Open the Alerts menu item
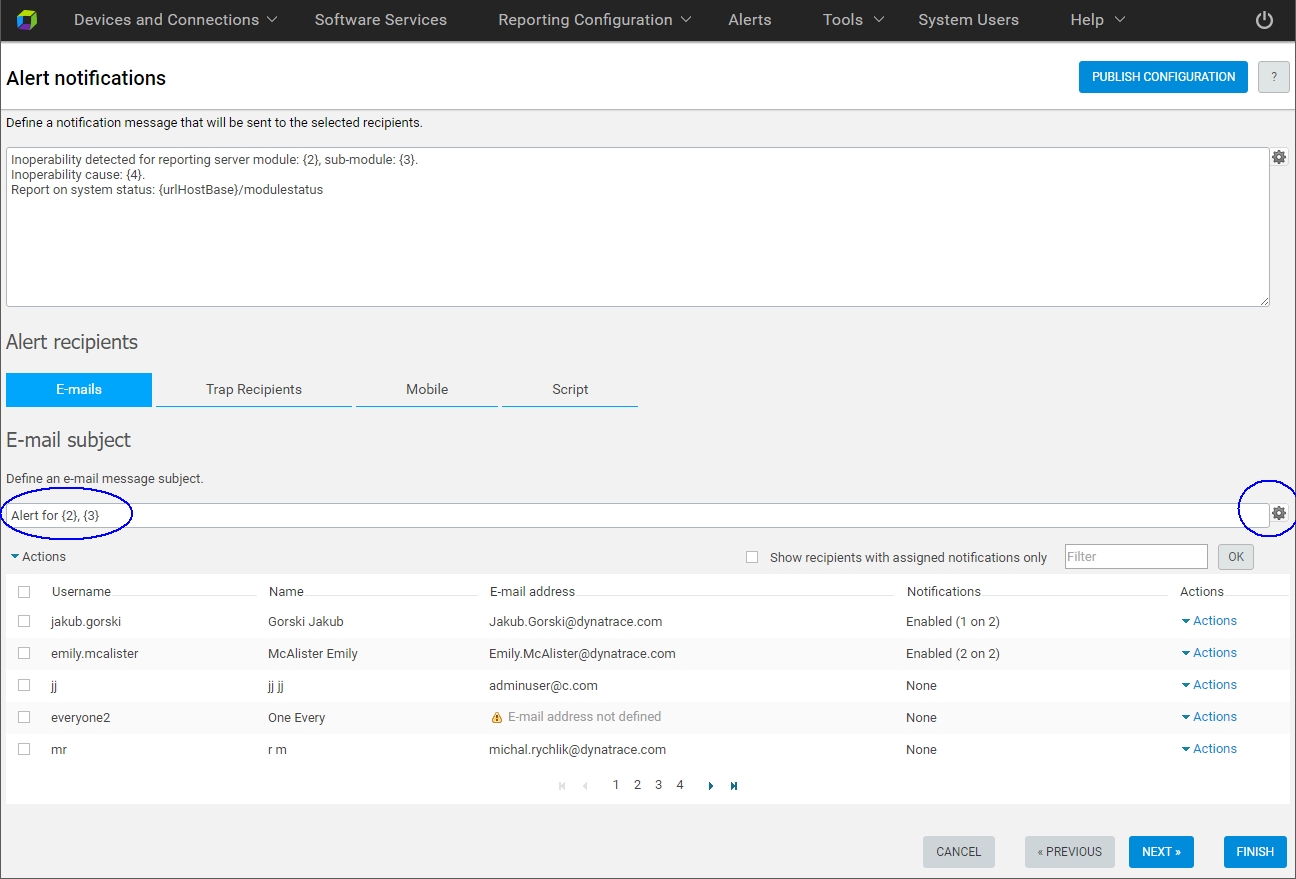 (749, 20)
